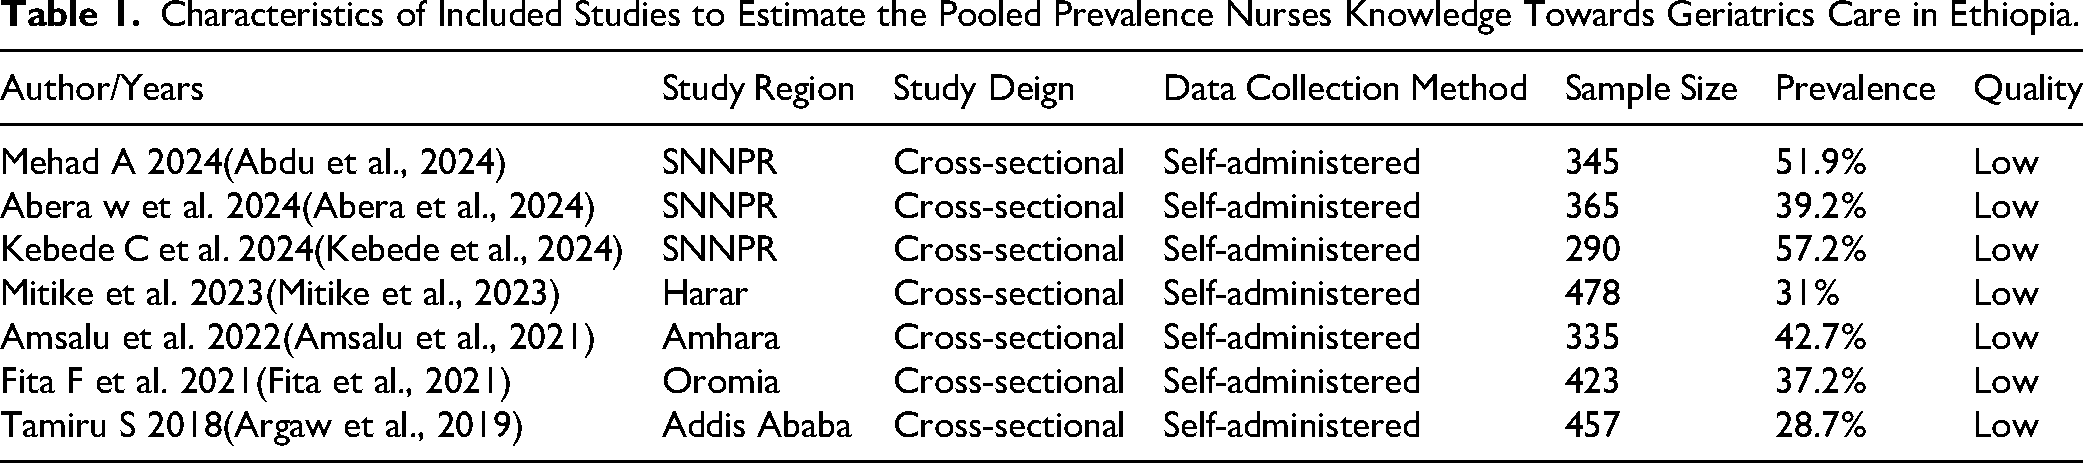Click the Amsalu et al., 2021 citation
2083x463 pixels.
441,338
